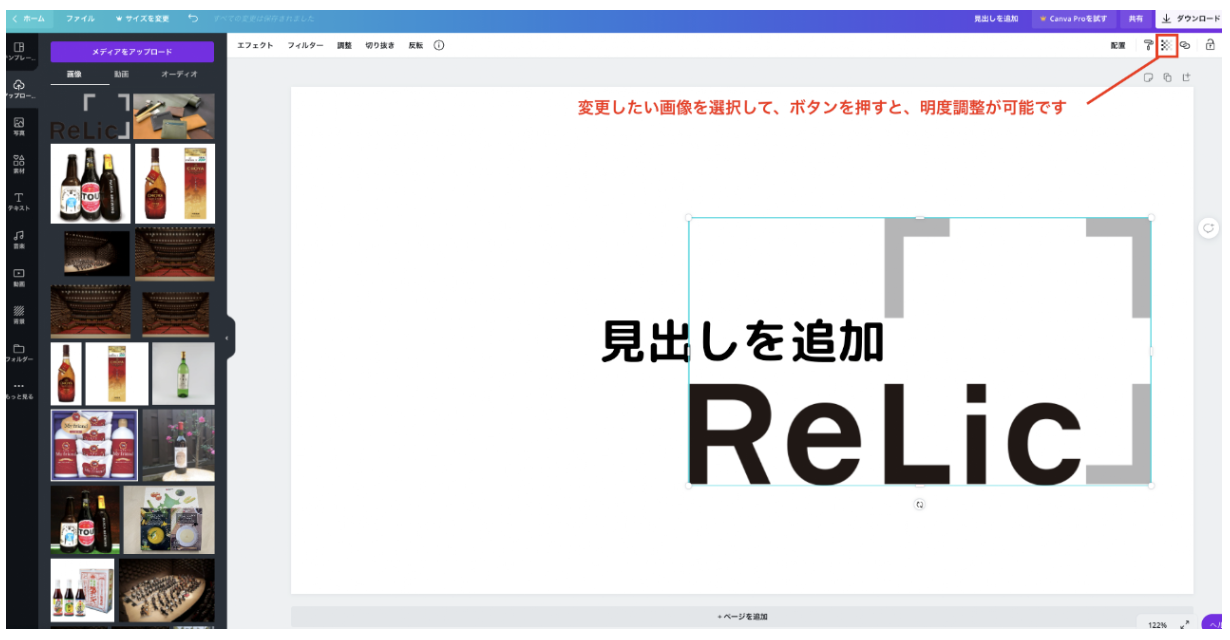This screenshot has width=1230, height=640.
Task: Select the three beer bottles white-background thumbnail
Action: (x=91, y=183)
